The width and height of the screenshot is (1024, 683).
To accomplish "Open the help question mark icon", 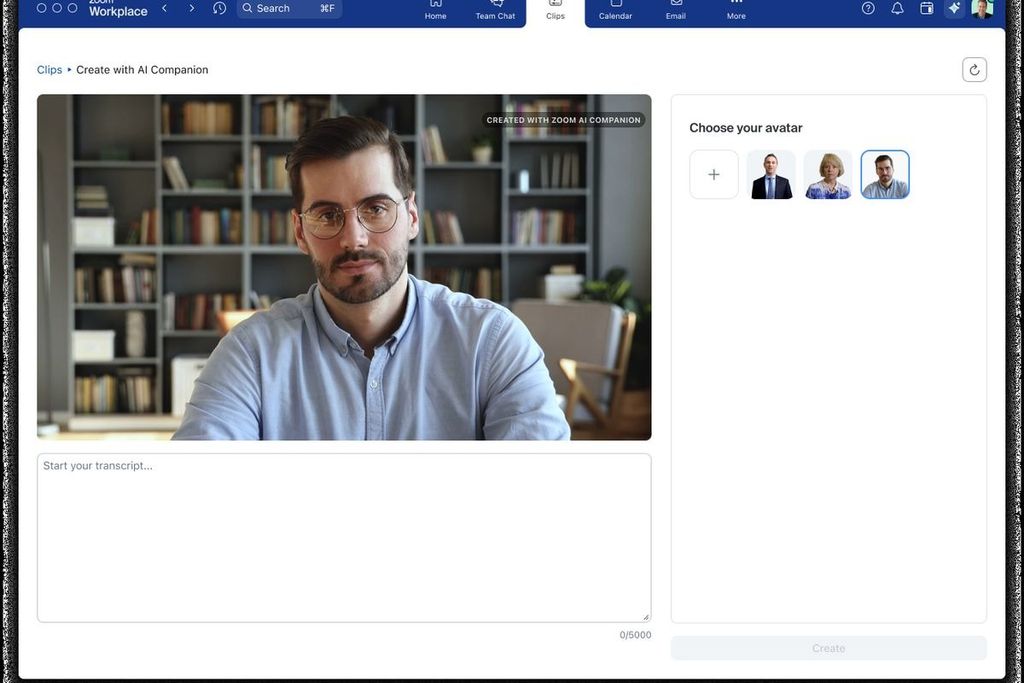I will (868, 8).
